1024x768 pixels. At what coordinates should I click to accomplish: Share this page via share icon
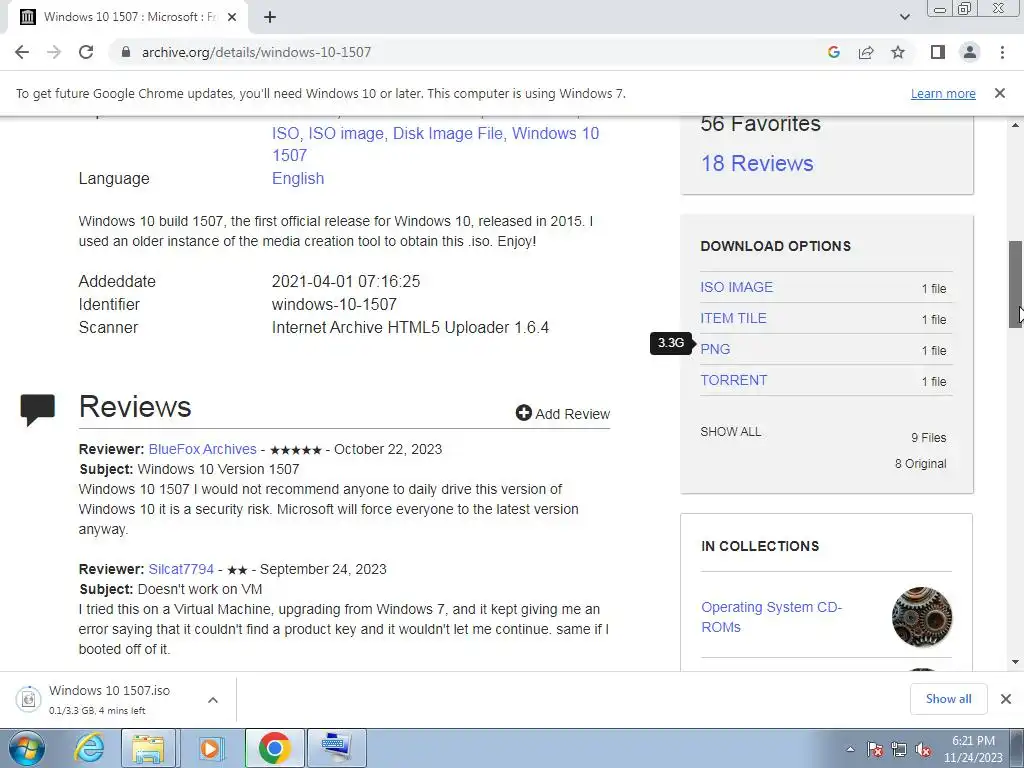tap(866, 52)
